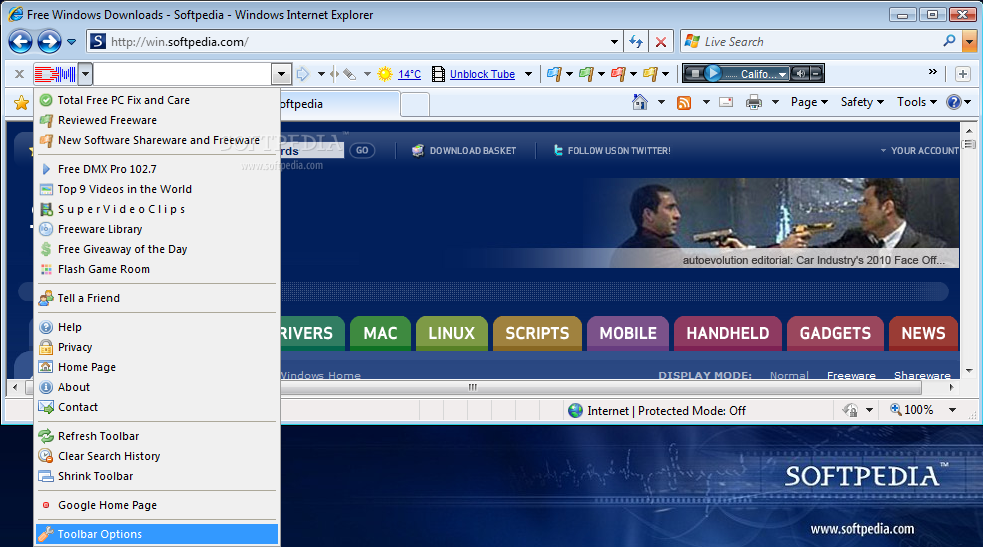Screen dimensions: 983x547
Task: Open the LINUX category tab
Action: (x=451, y=333)
